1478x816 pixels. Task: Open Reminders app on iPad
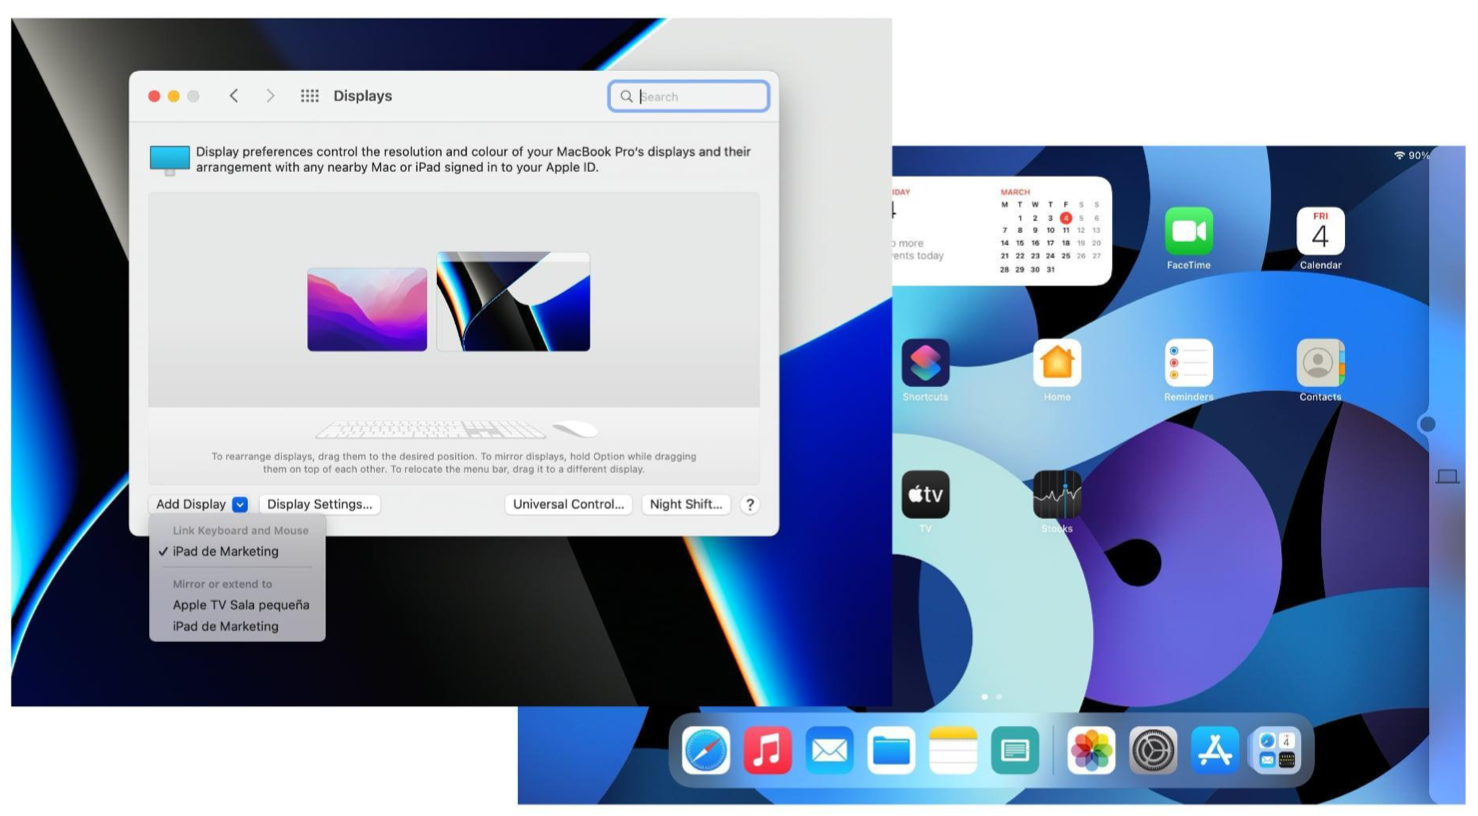[x=1189, y=363]
